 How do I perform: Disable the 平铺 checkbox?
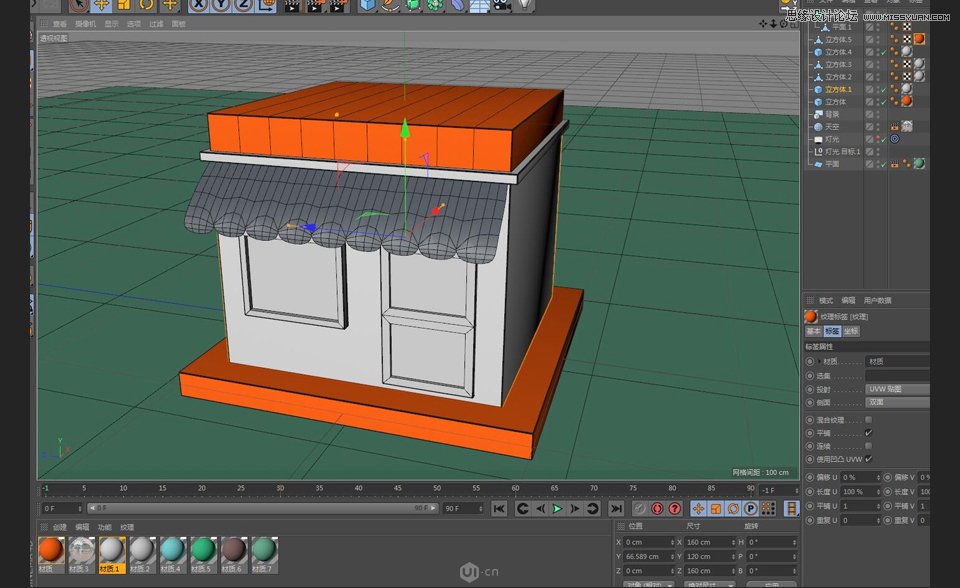[x=869, y=433]
